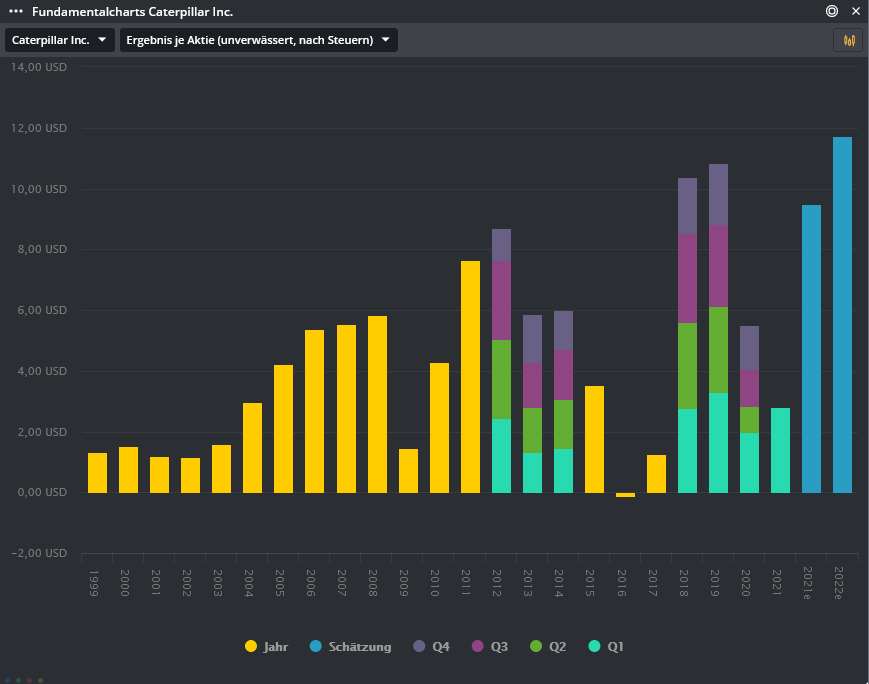Close the Fundamentalcharts widget
This screenshot has width=869, height=684.
click(856, 11)
